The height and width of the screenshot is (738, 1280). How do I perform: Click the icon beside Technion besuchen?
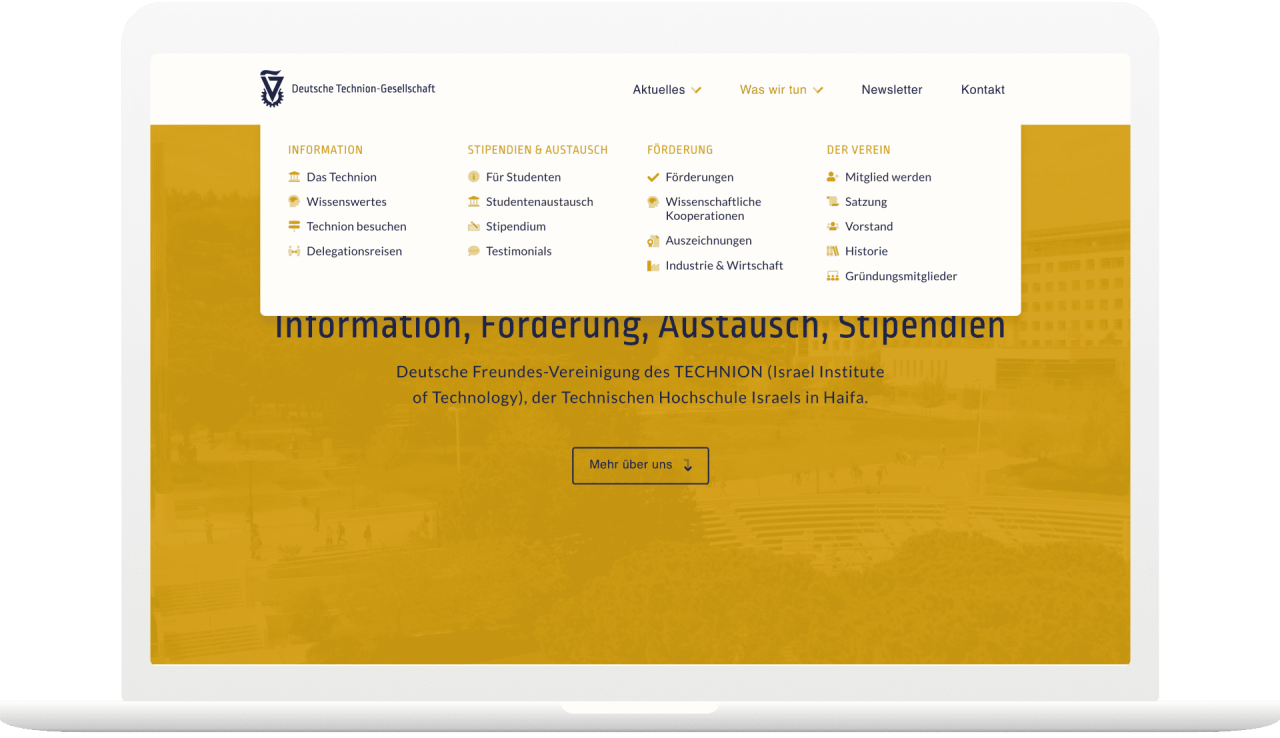pyautogui.click(x=294, y=226)
